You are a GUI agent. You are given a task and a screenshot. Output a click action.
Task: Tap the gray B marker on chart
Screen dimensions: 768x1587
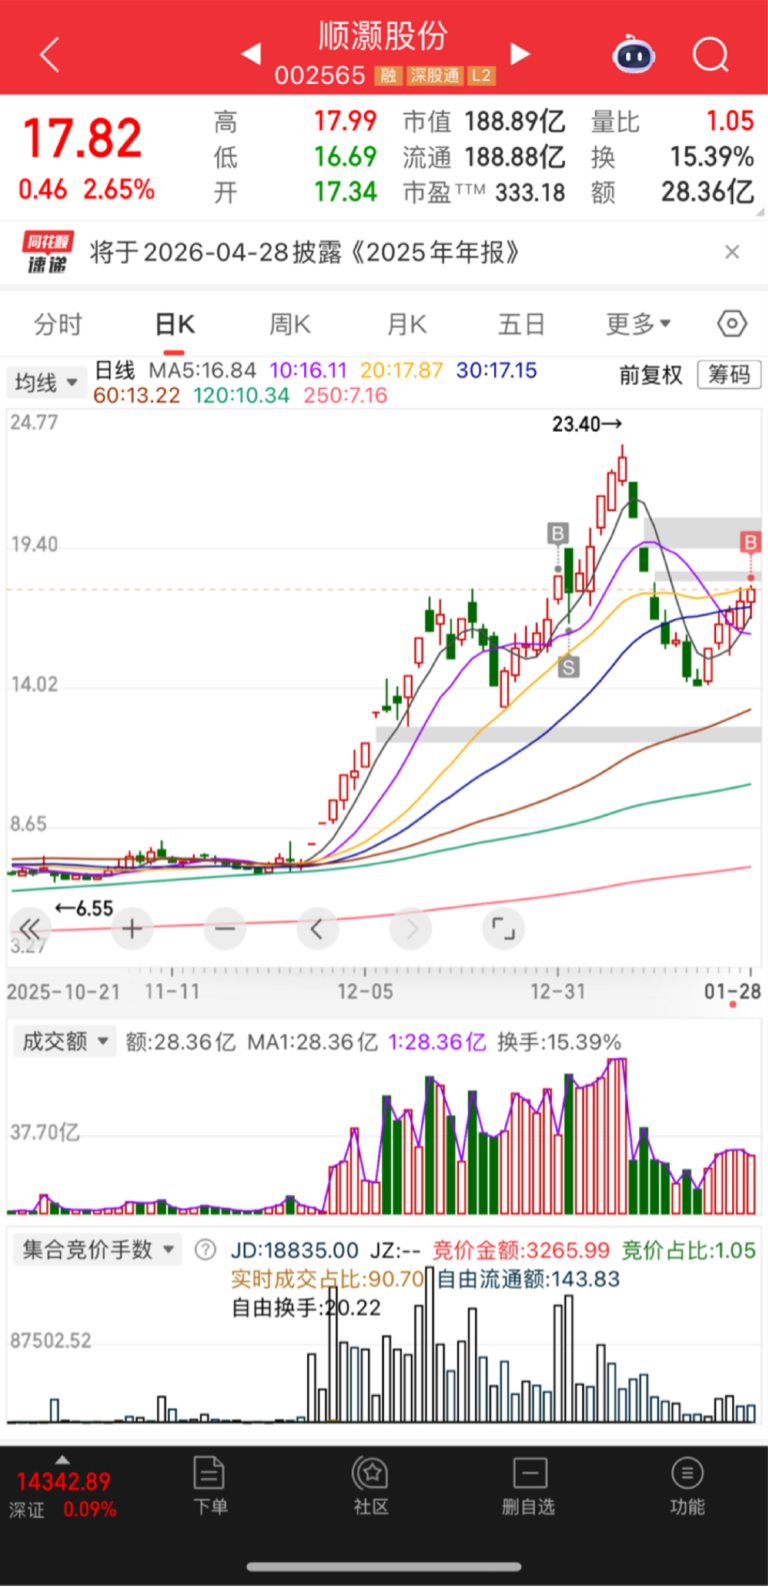tap(558, 533)
